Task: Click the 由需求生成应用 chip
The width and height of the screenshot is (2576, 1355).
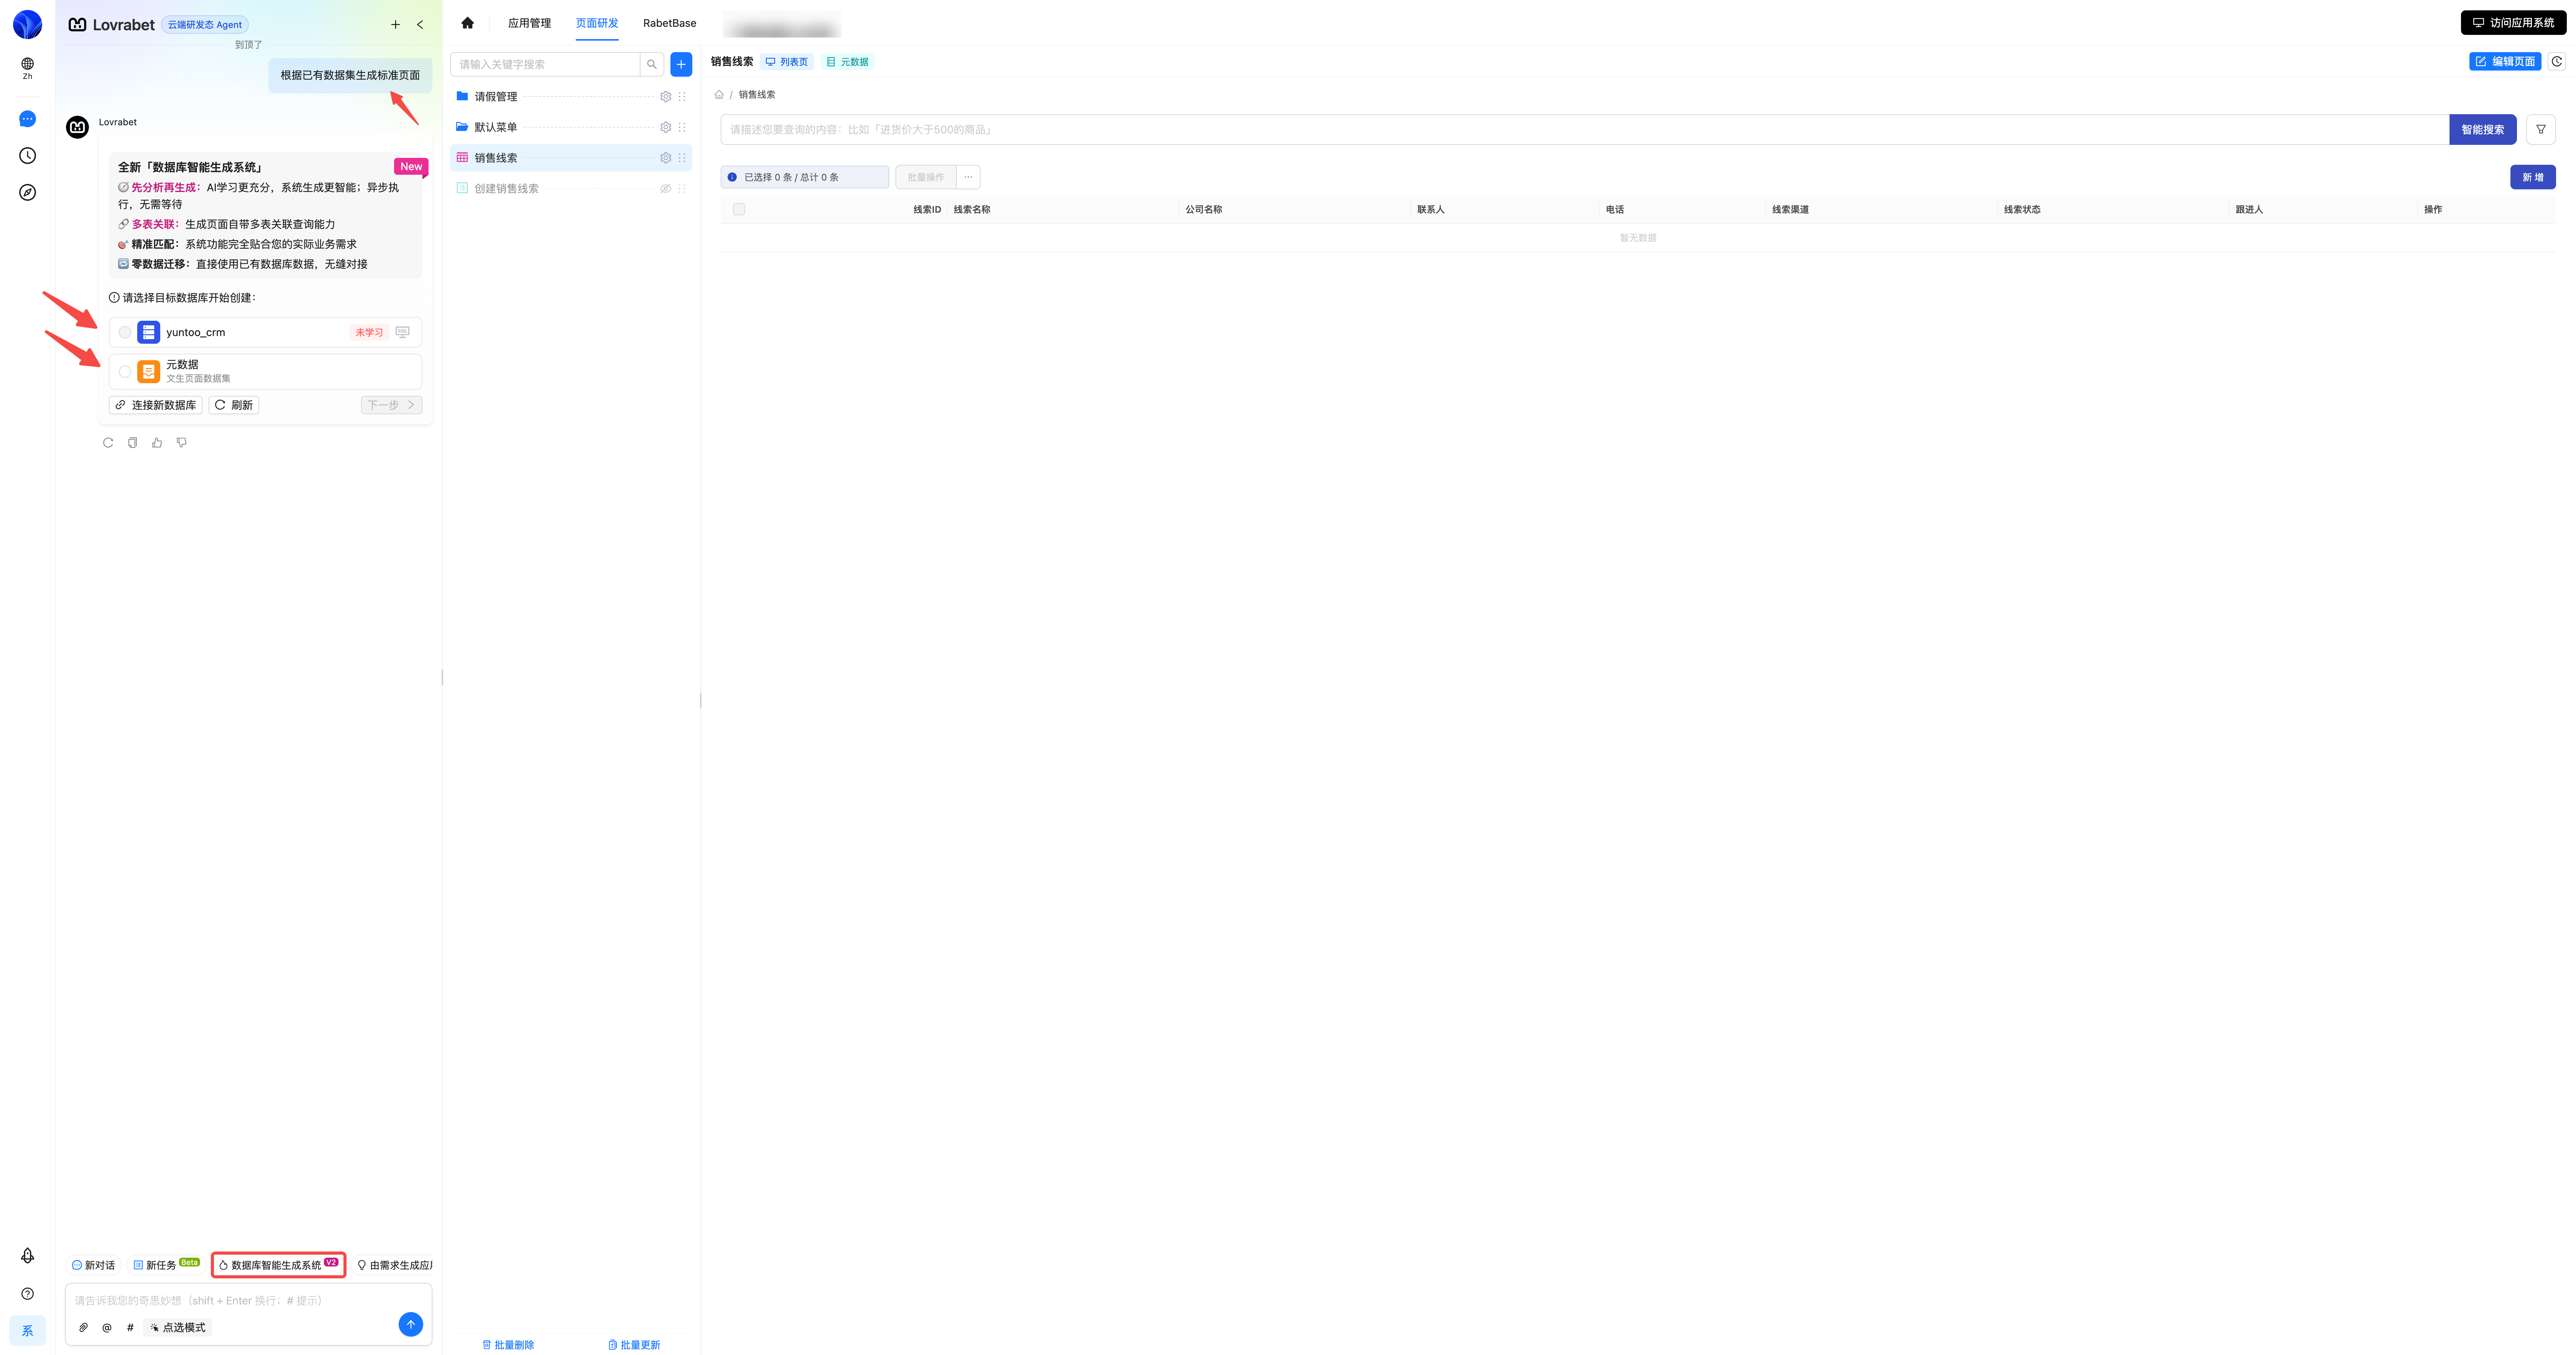Action: pos(395,1265)
